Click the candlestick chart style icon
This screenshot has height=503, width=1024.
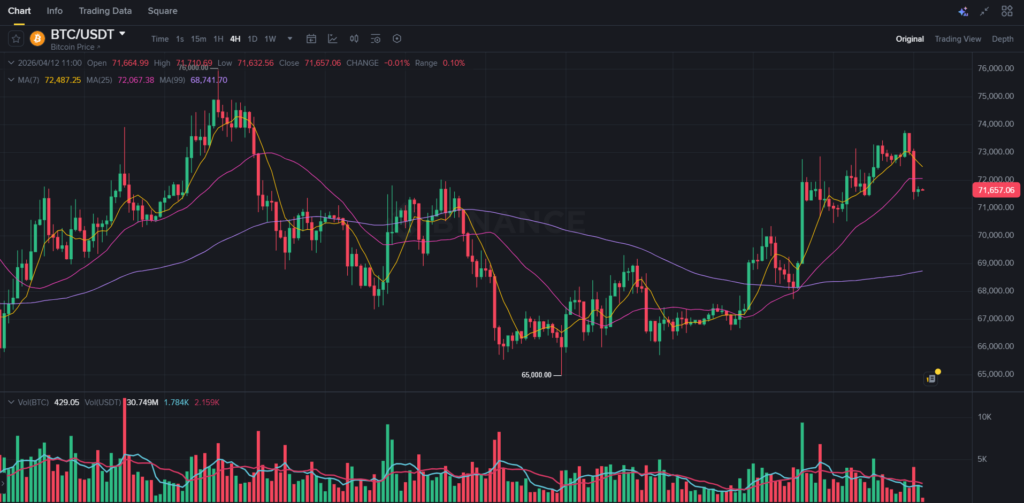354,39
